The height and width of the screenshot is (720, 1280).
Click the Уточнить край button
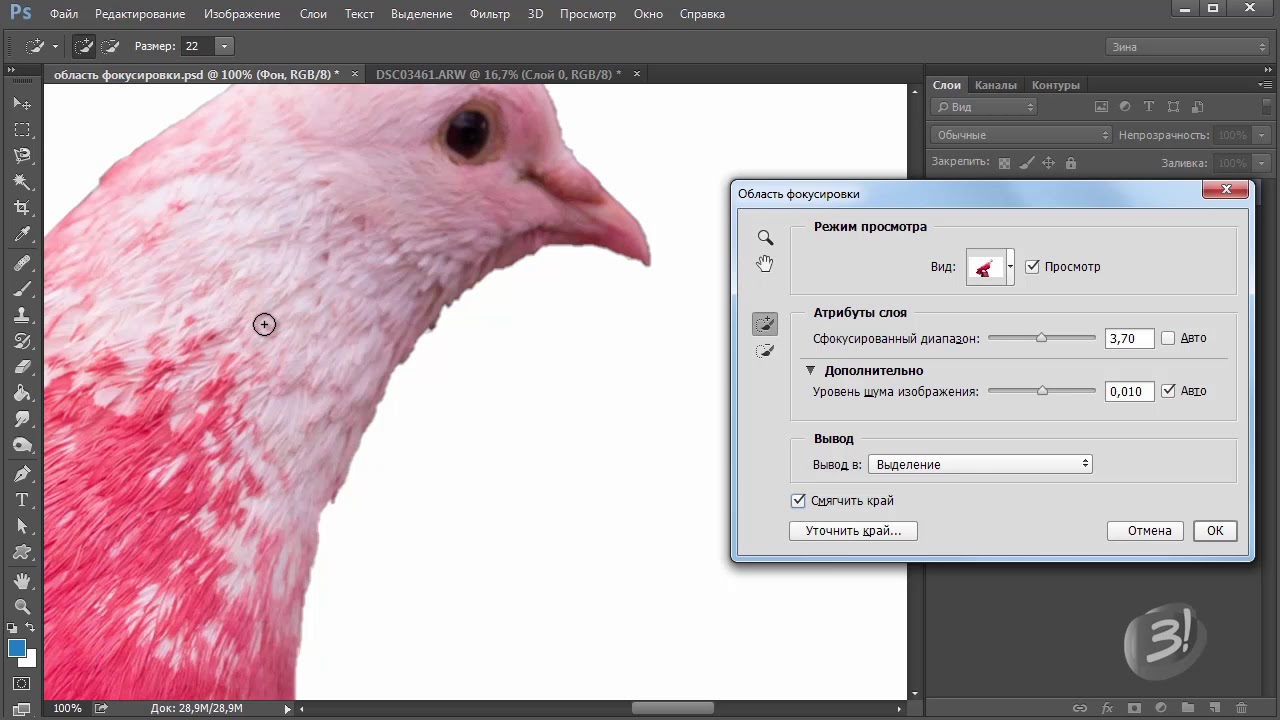(853, 531)
